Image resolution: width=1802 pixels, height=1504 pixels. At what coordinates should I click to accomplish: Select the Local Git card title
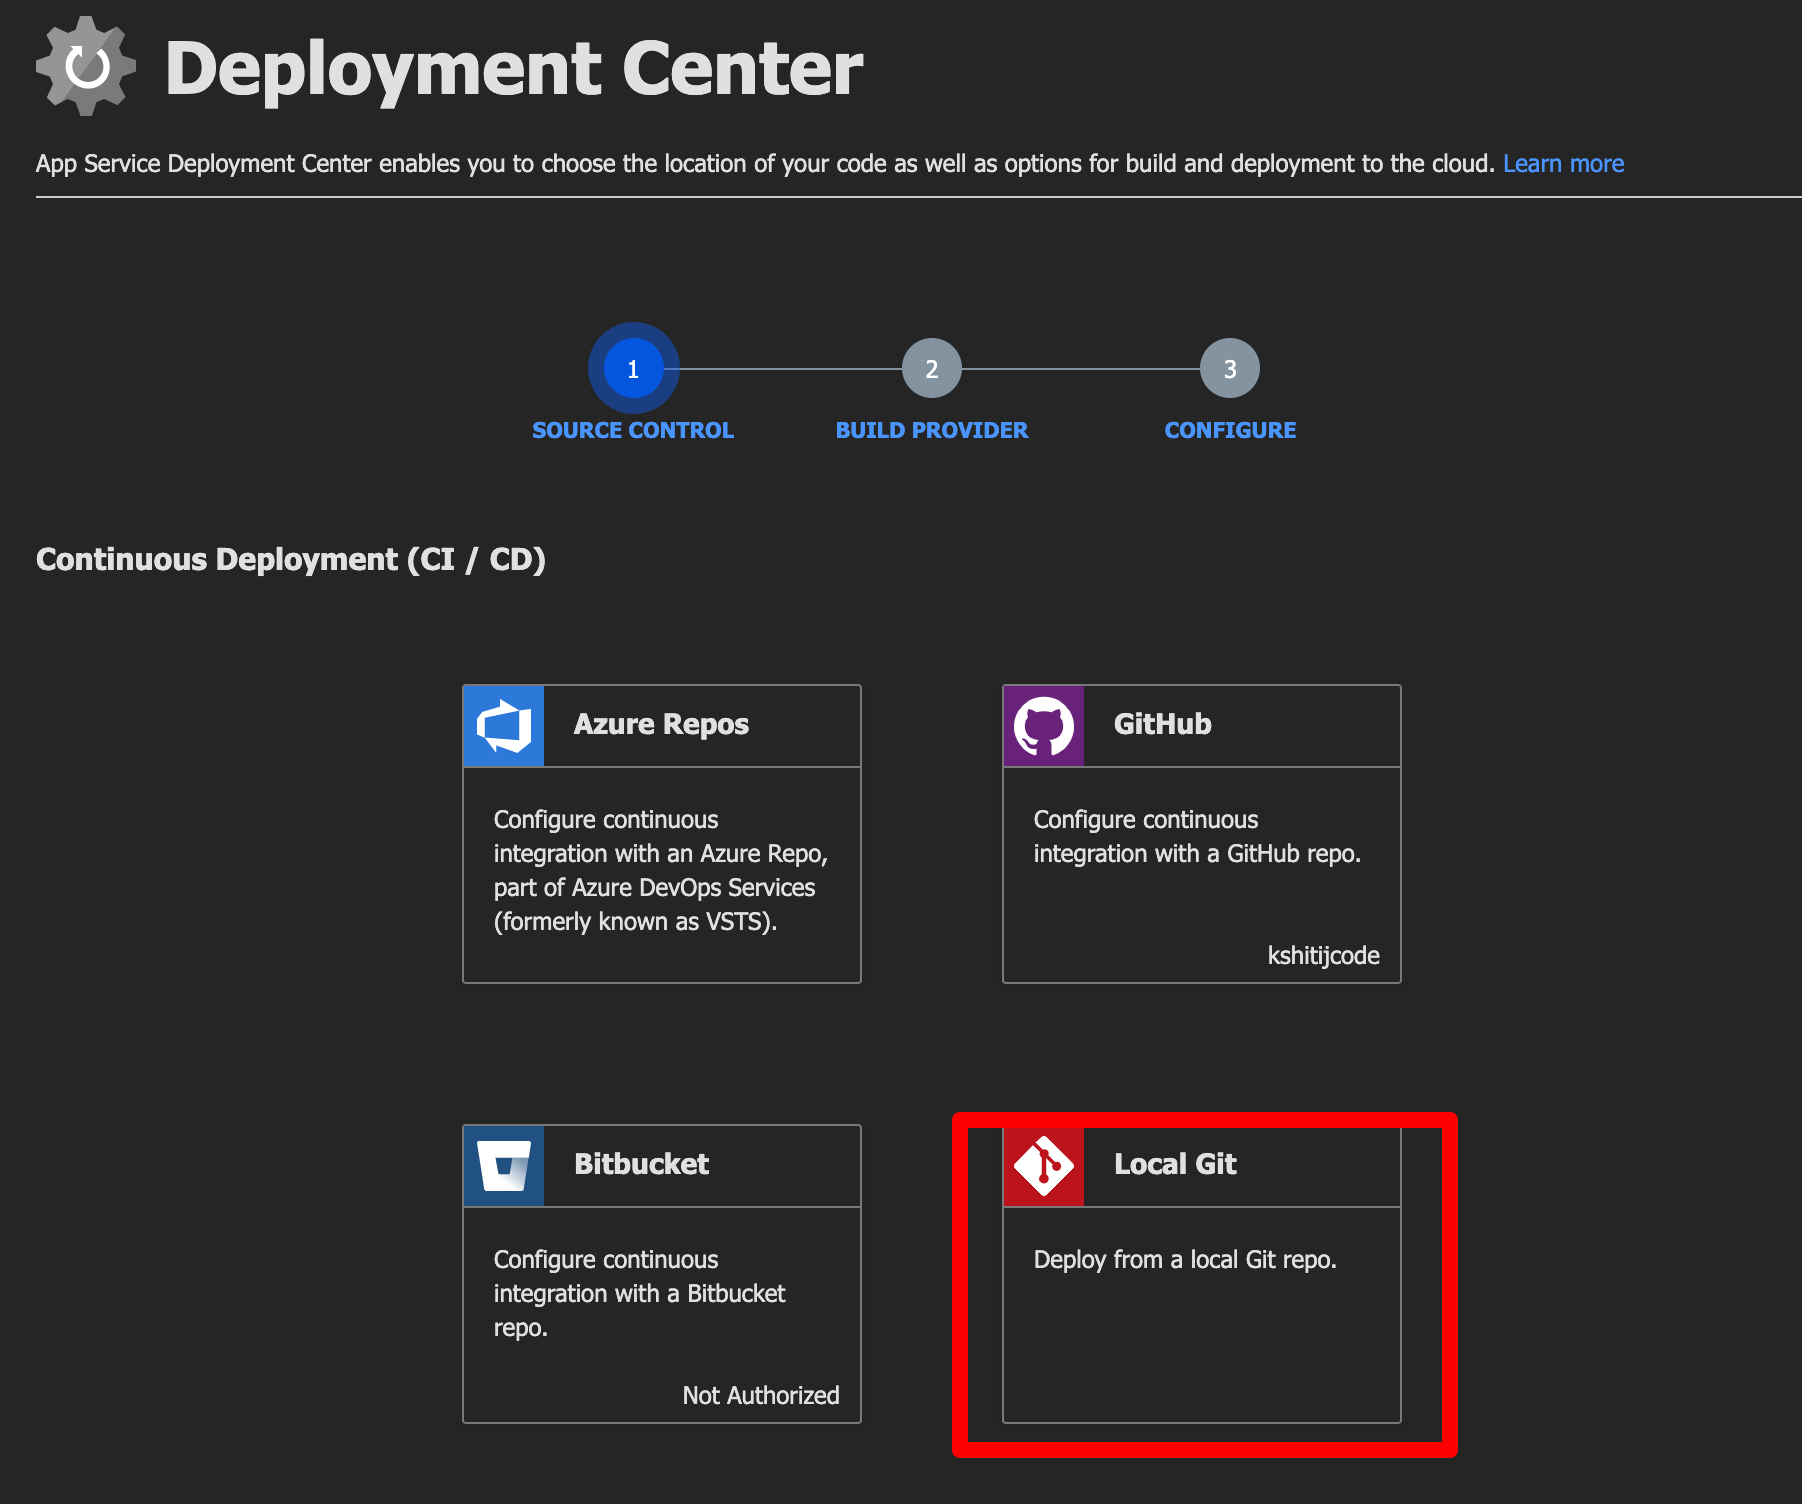coord(1175,1164)
